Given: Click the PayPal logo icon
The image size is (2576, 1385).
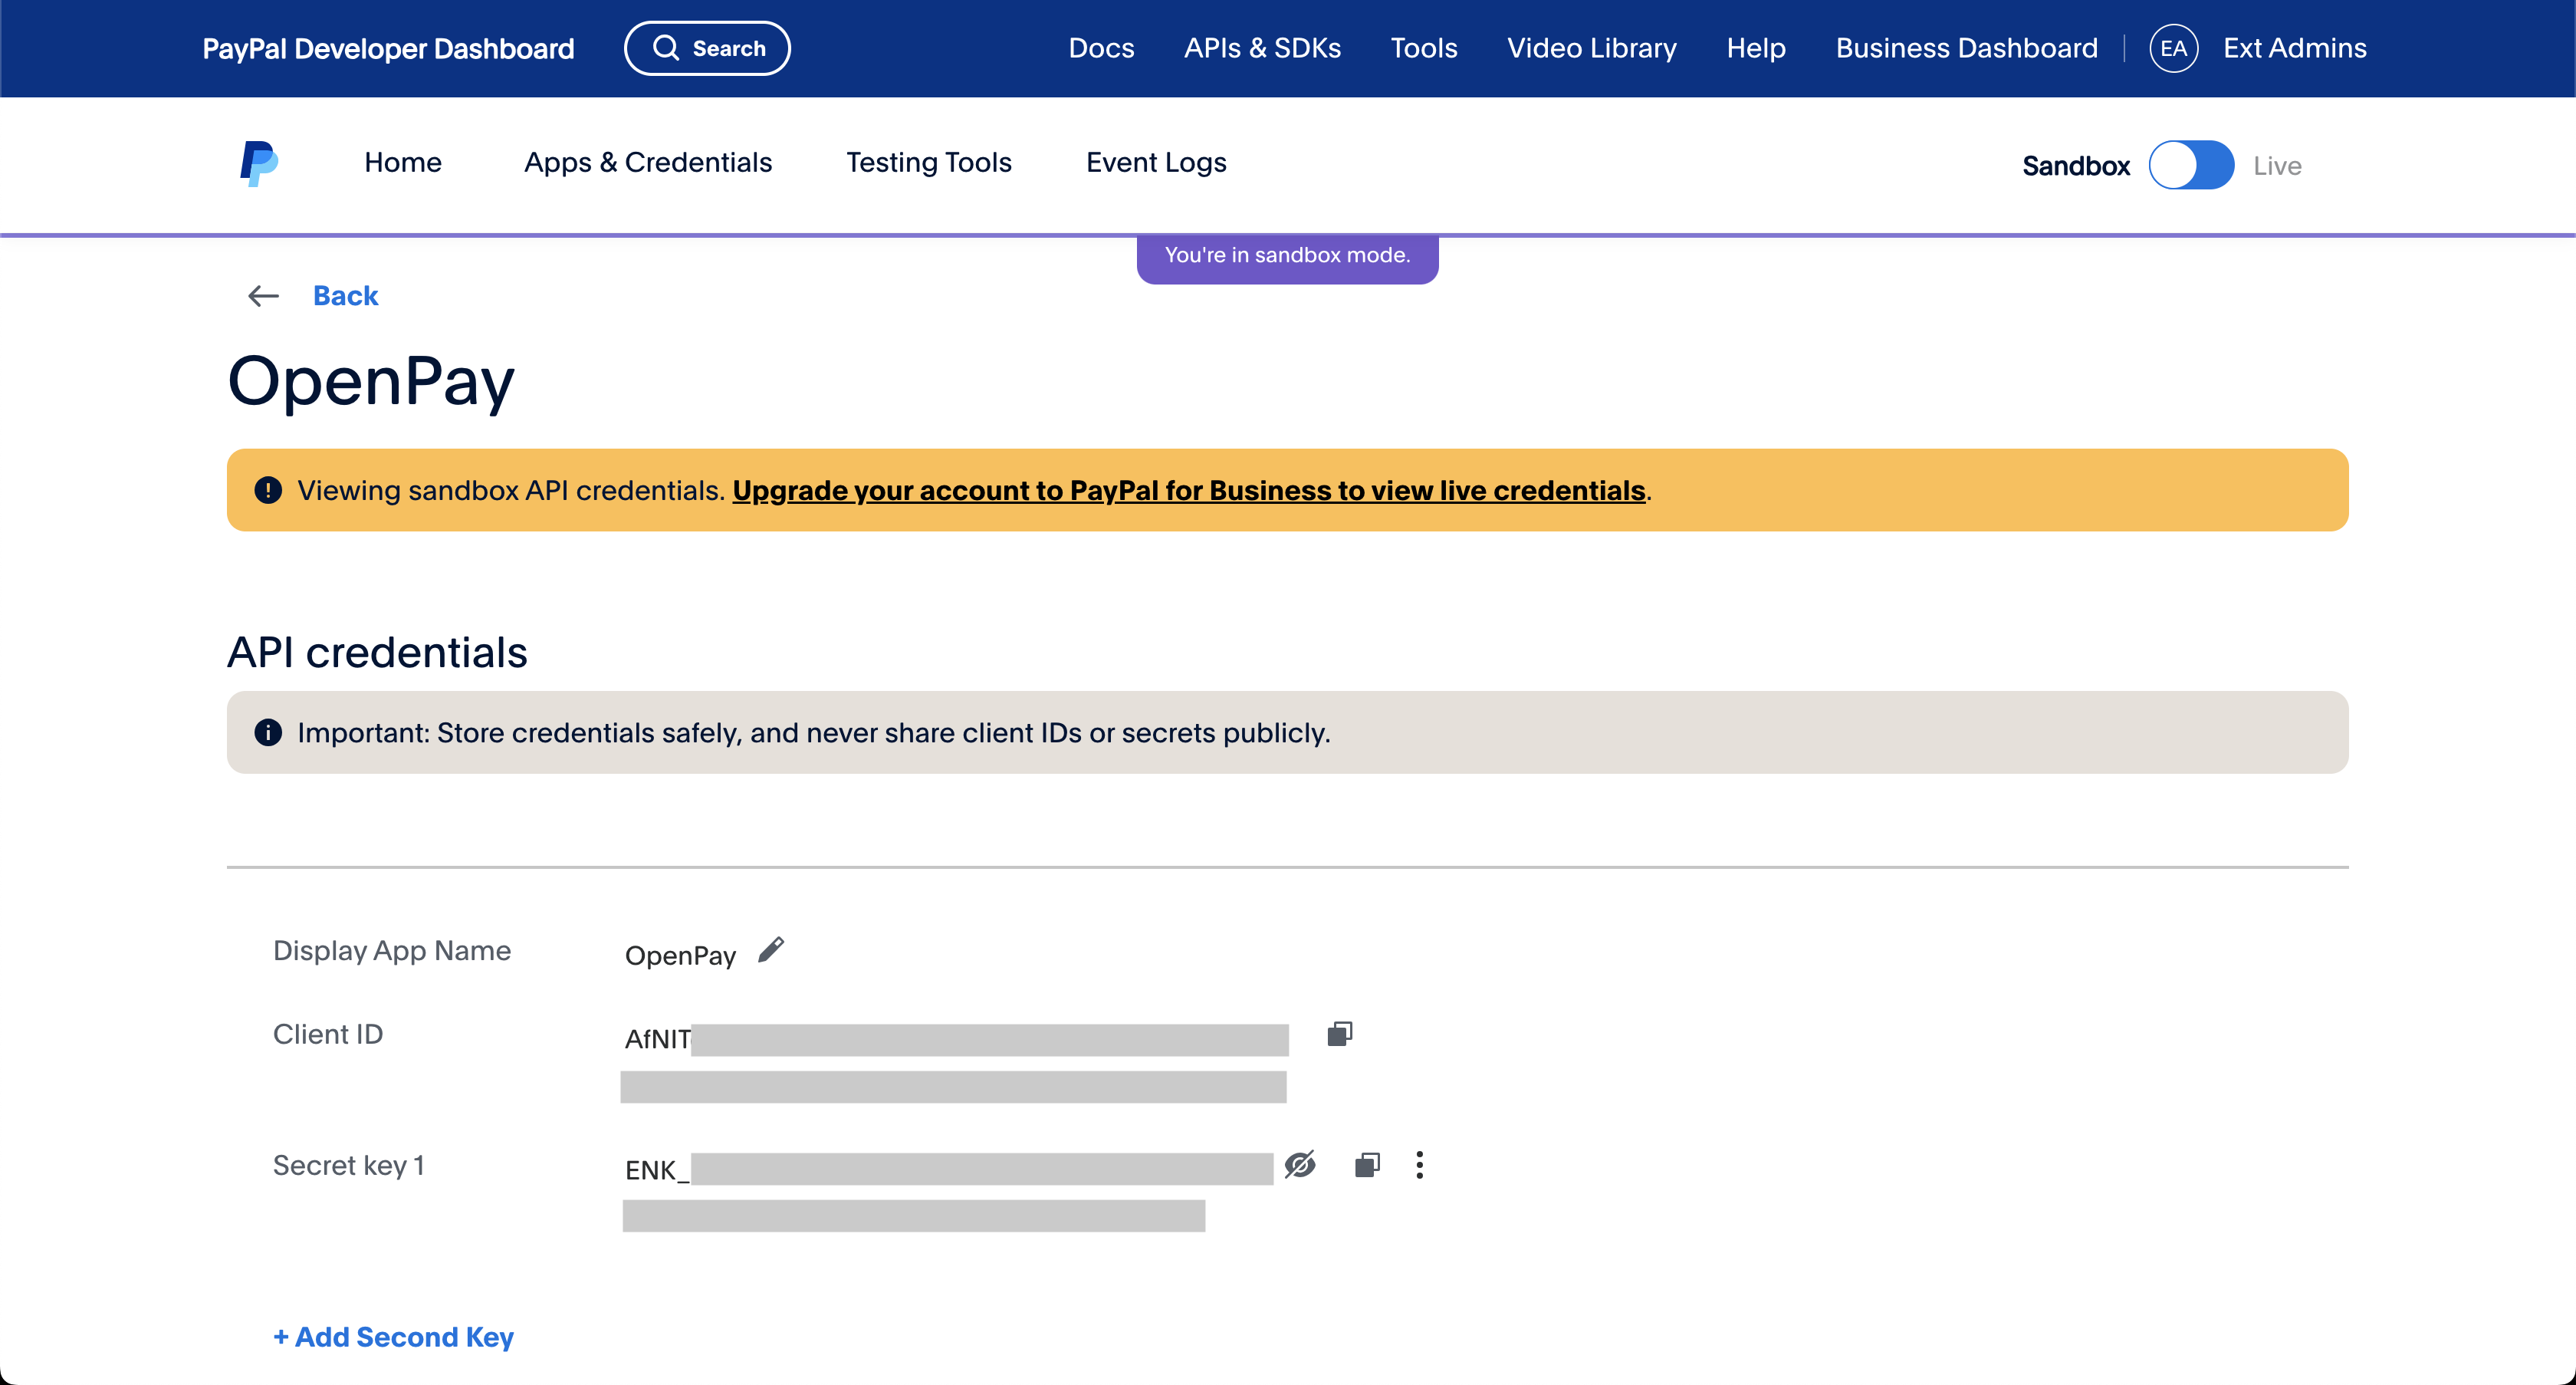Looking at the screenshot, I should [x=259, y=163].
